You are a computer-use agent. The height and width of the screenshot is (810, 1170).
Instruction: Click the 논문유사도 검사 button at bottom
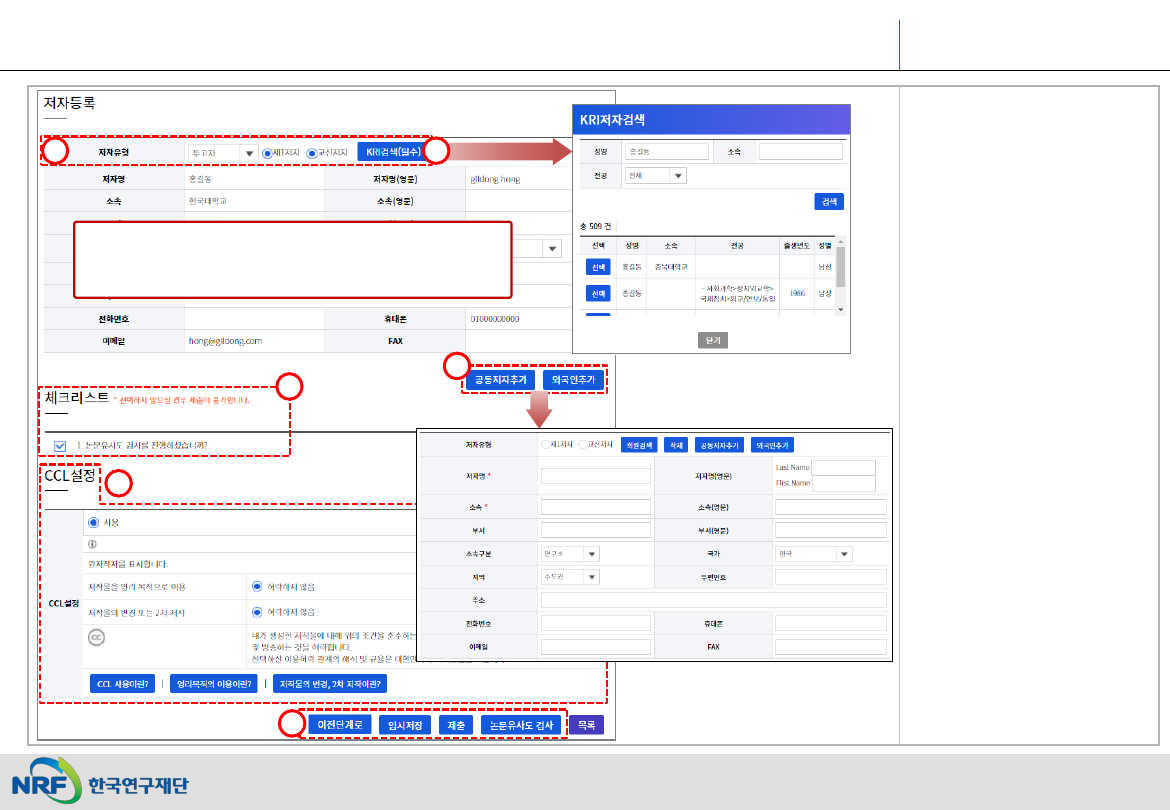[x=520, y=725]
